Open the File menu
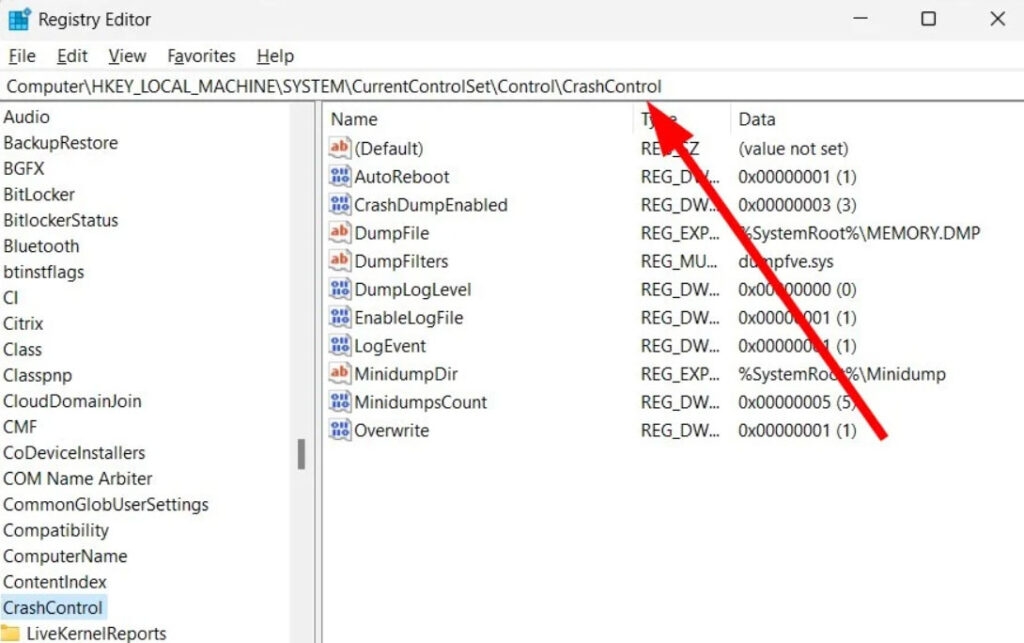1024x643 pixels. [x=22, y=56]
